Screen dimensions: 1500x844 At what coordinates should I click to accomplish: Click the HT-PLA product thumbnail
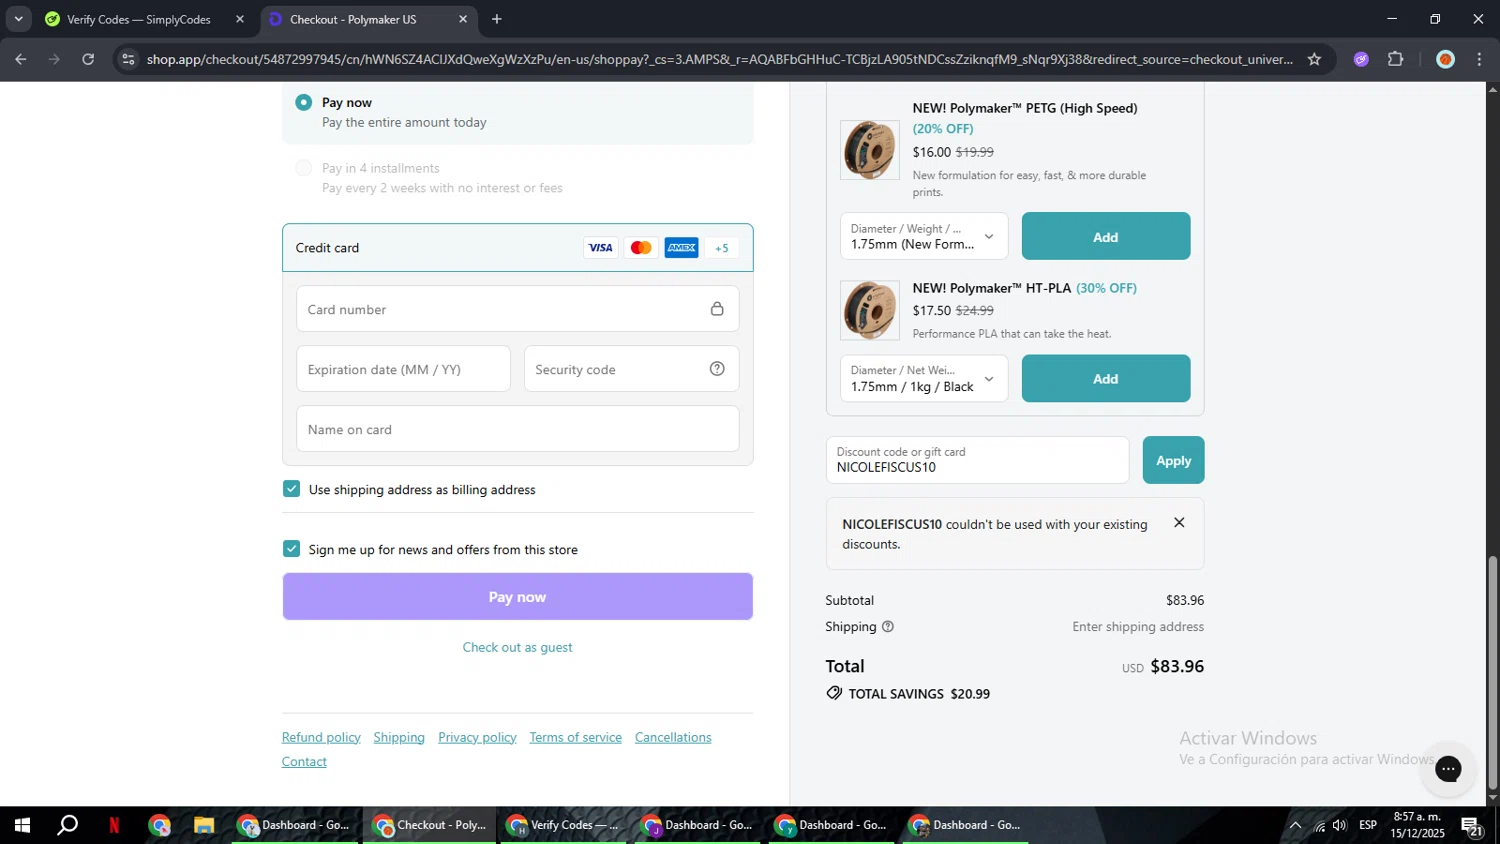pos(870,310)
